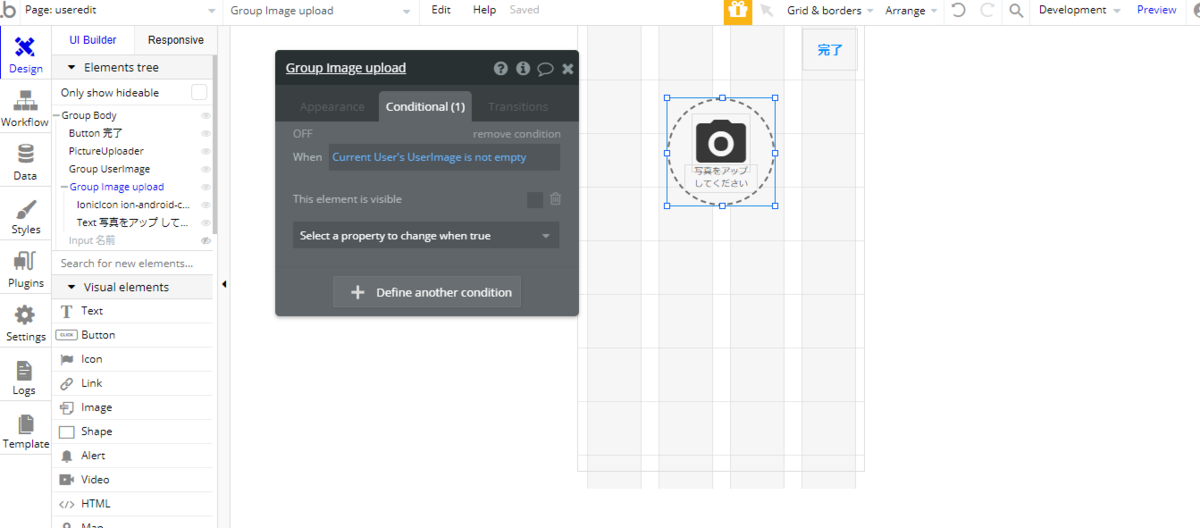Screen dimensions: 1200x528
Task: Open help question-mark in property editor
Action: coord(501,68)
